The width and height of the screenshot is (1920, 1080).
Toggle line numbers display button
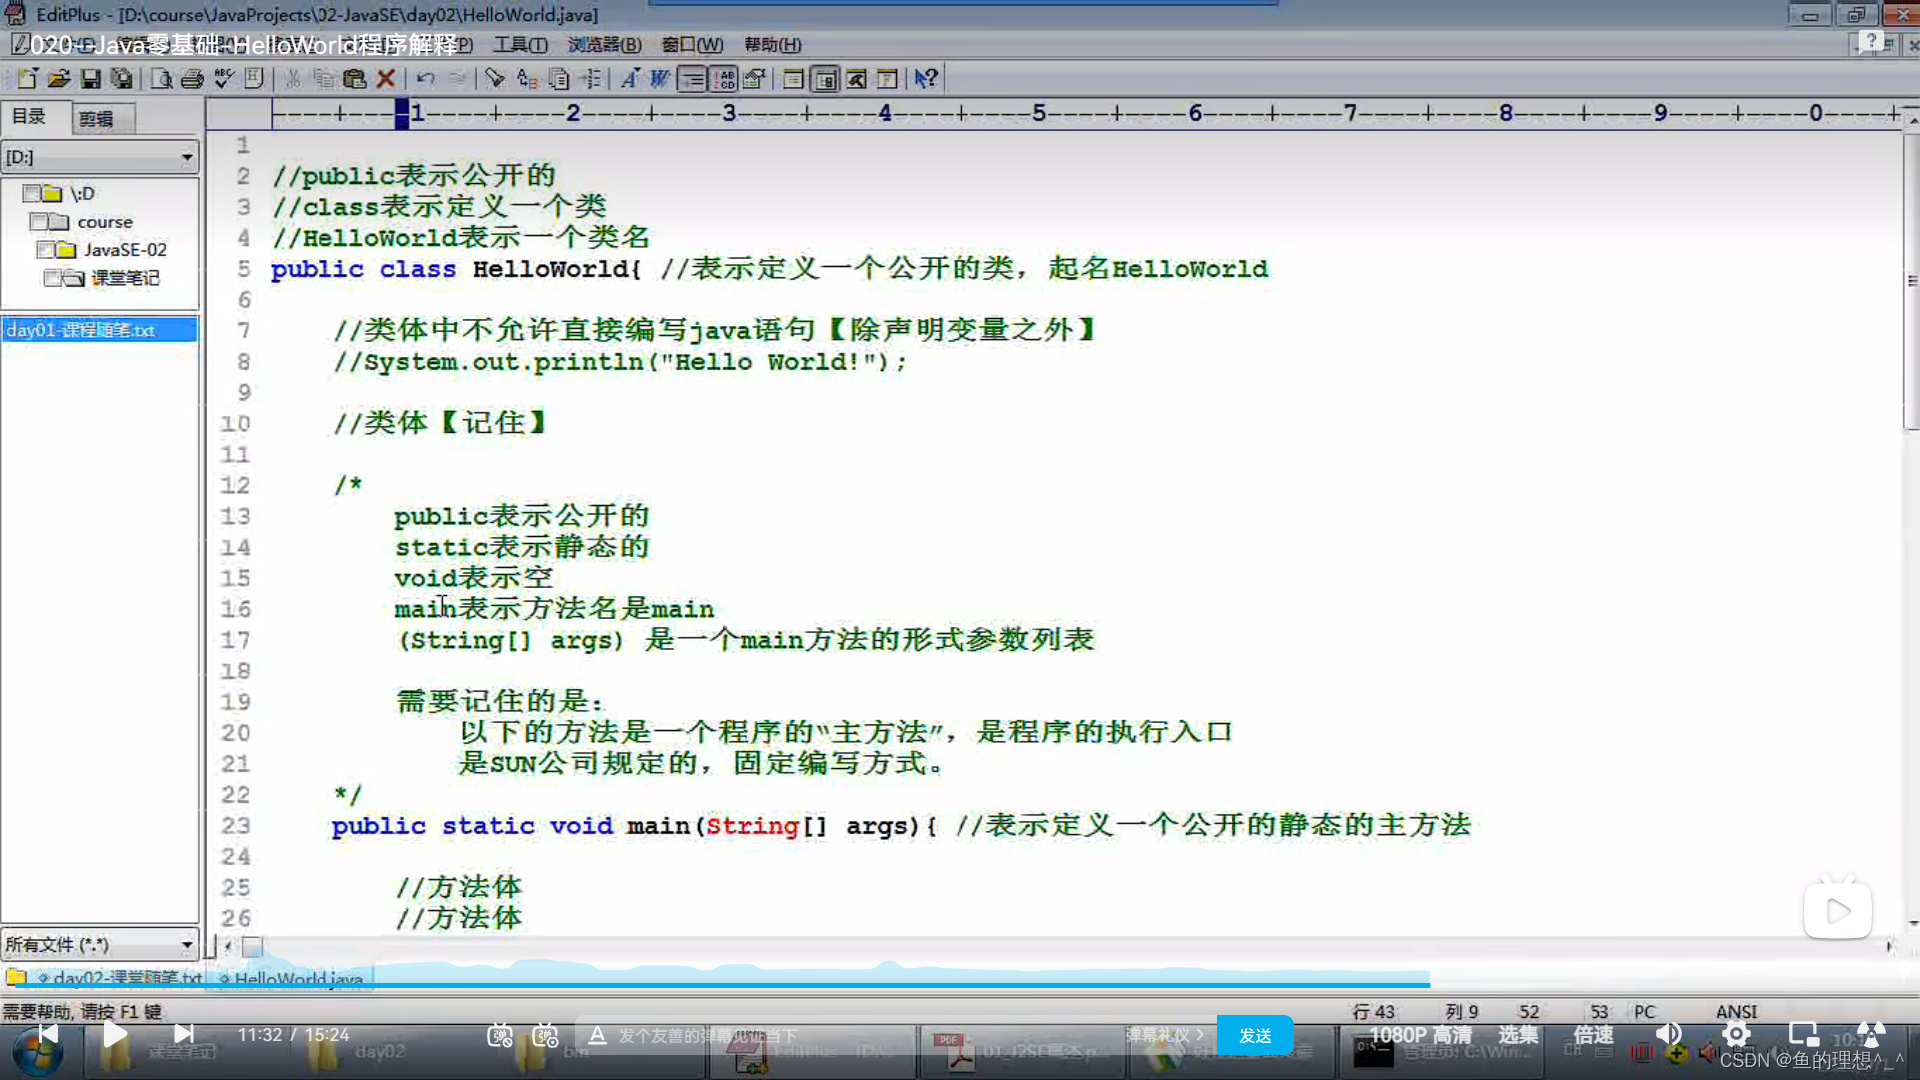coord(724,79)
